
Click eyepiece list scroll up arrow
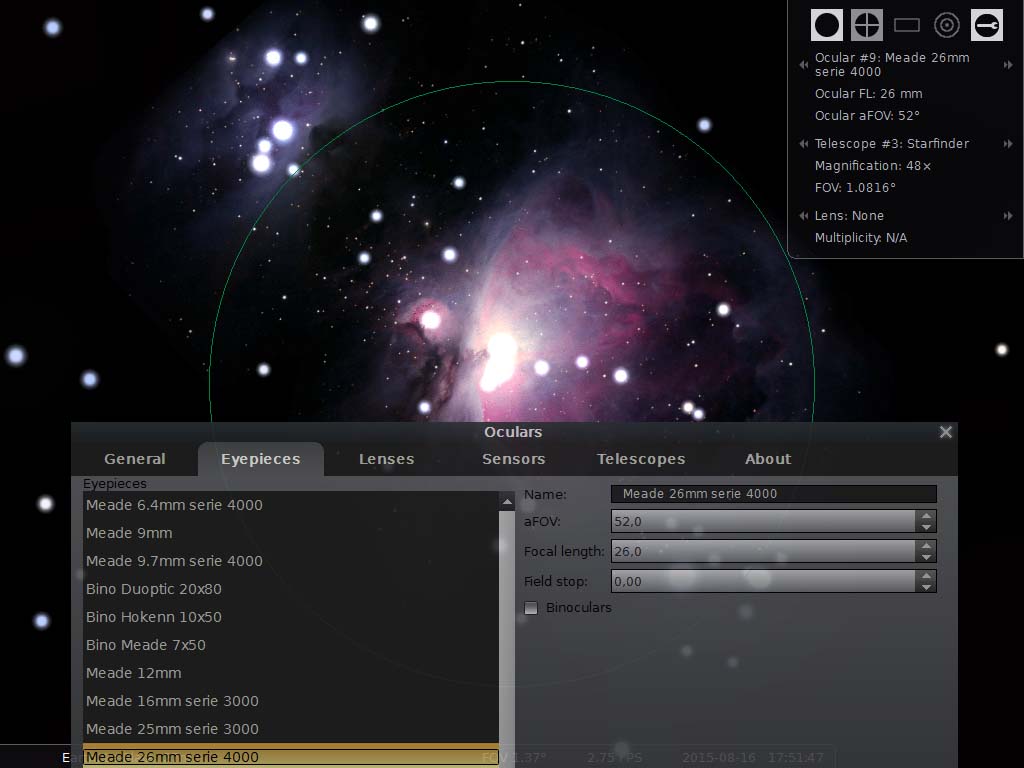pyautogui.click(x=507, y=502)
